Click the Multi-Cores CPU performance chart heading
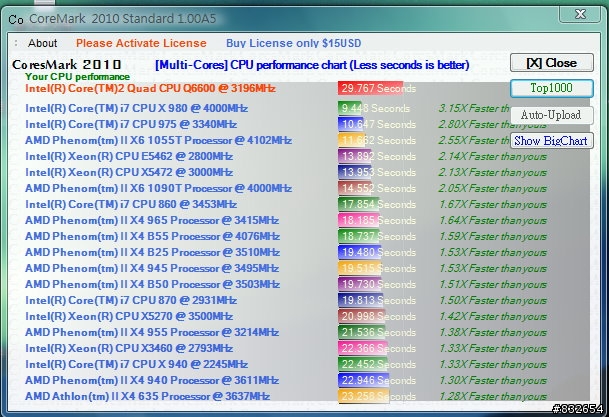 pos(312,65)
